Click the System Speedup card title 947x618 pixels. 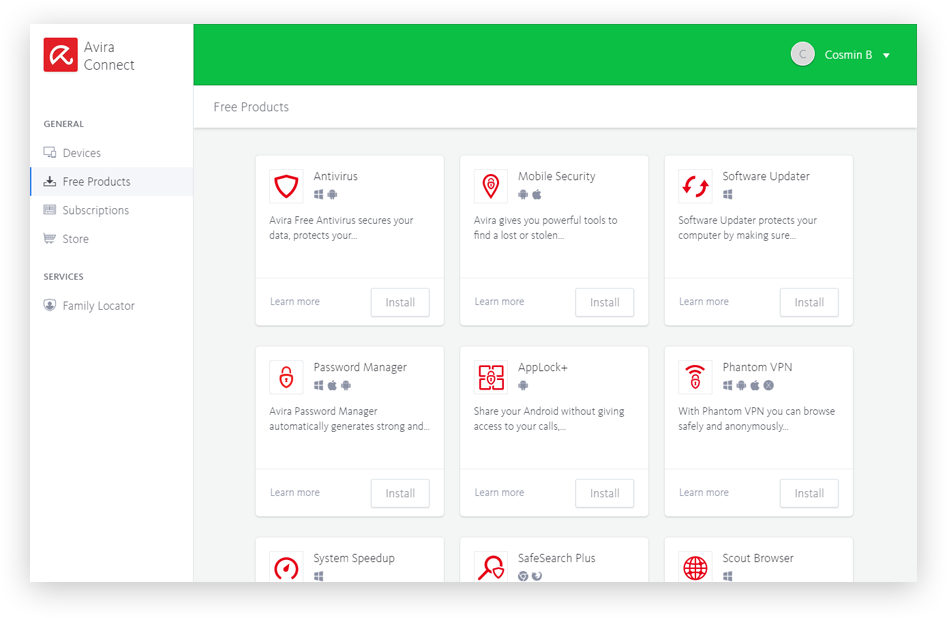point(354,558)
